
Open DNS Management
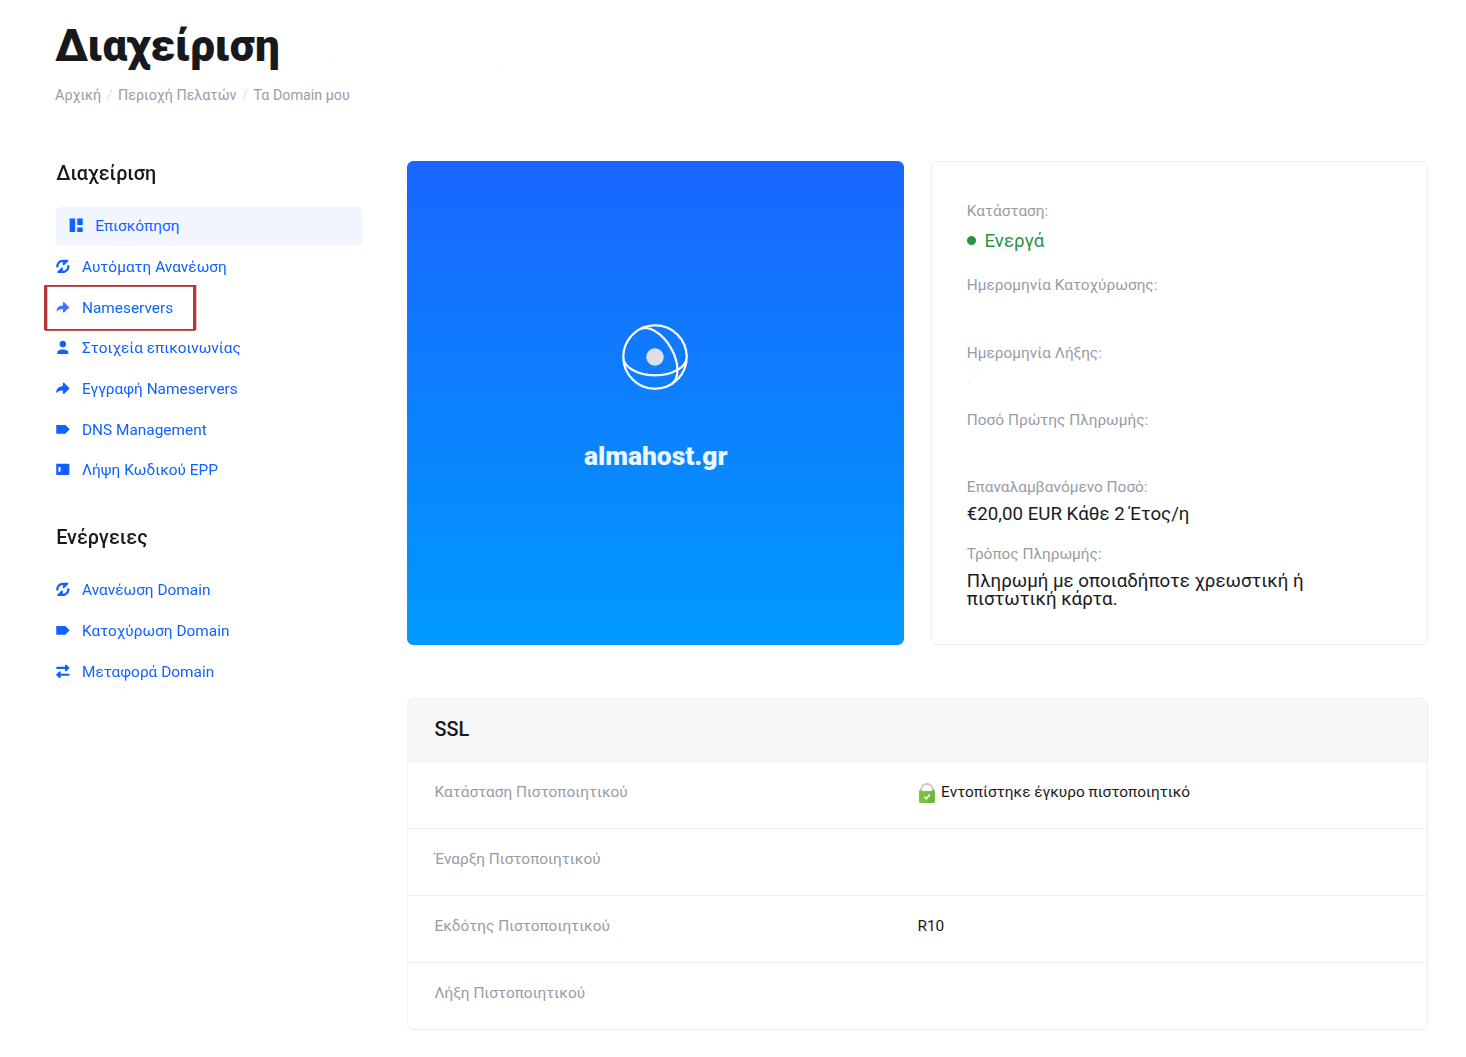tap(144, 430)
